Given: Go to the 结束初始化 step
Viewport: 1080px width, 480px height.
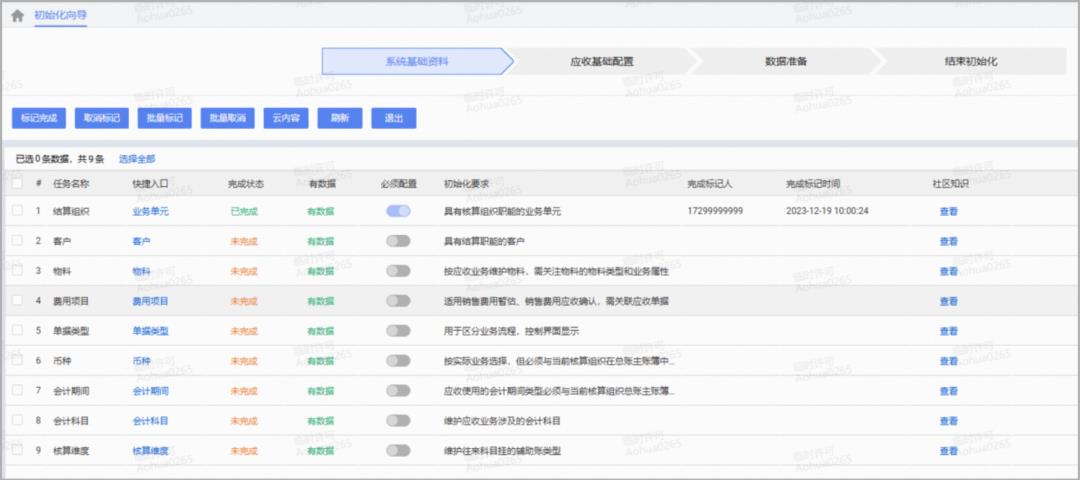Looking at the screenshot, I should point(970,61).
